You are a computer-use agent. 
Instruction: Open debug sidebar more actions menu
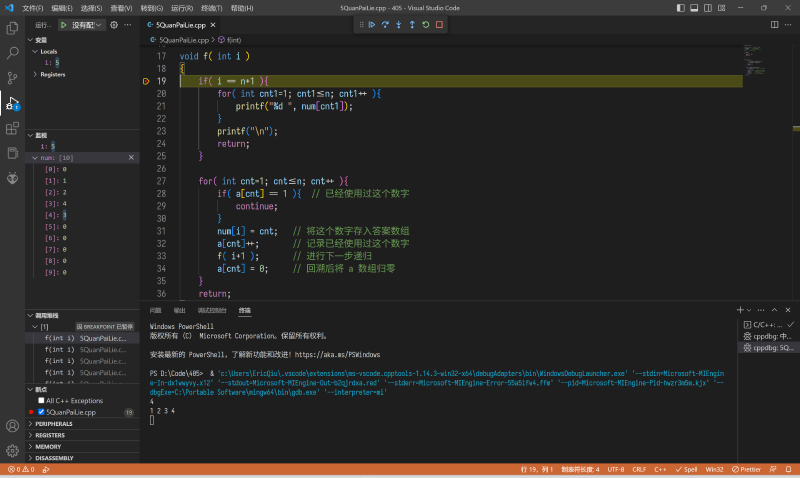click(x=128, y=25)
